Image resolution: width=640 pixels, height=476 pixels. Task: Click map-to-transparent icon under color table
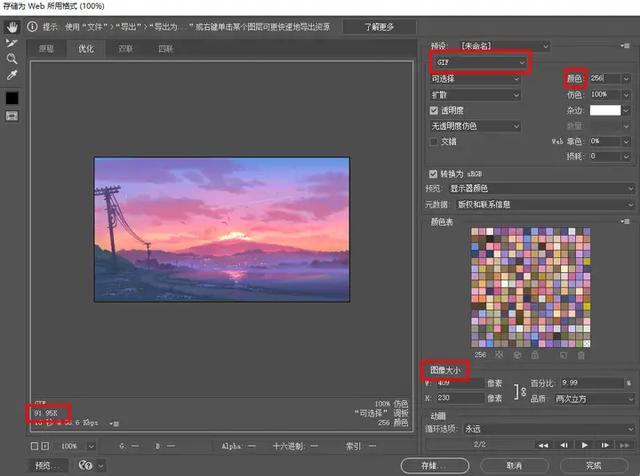coord(499,355)
